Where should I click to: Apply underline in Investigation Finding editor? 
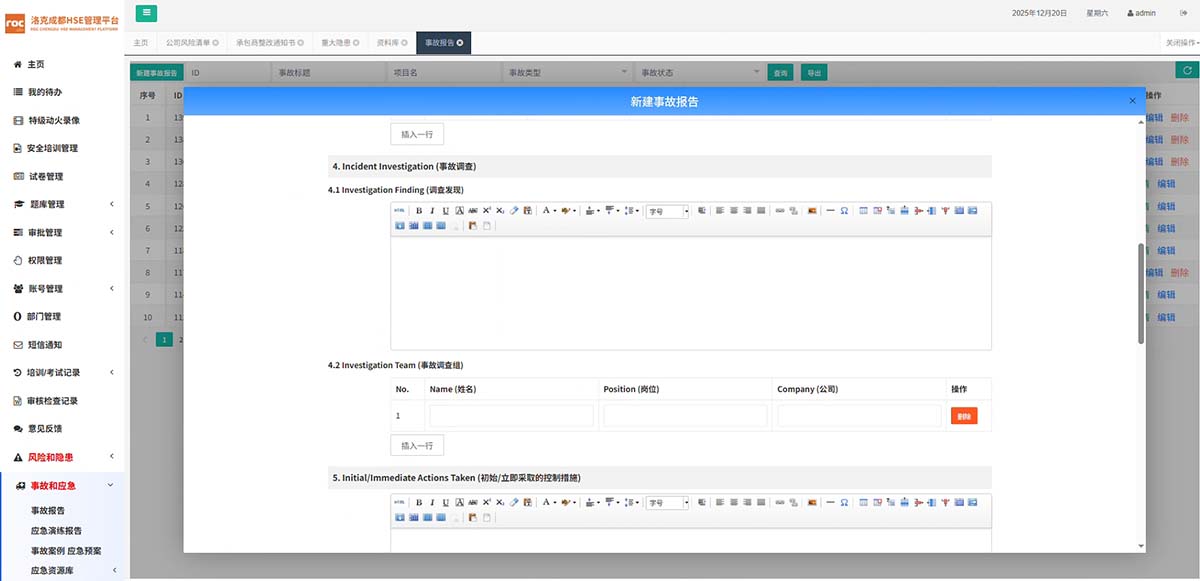coord(445,211)
